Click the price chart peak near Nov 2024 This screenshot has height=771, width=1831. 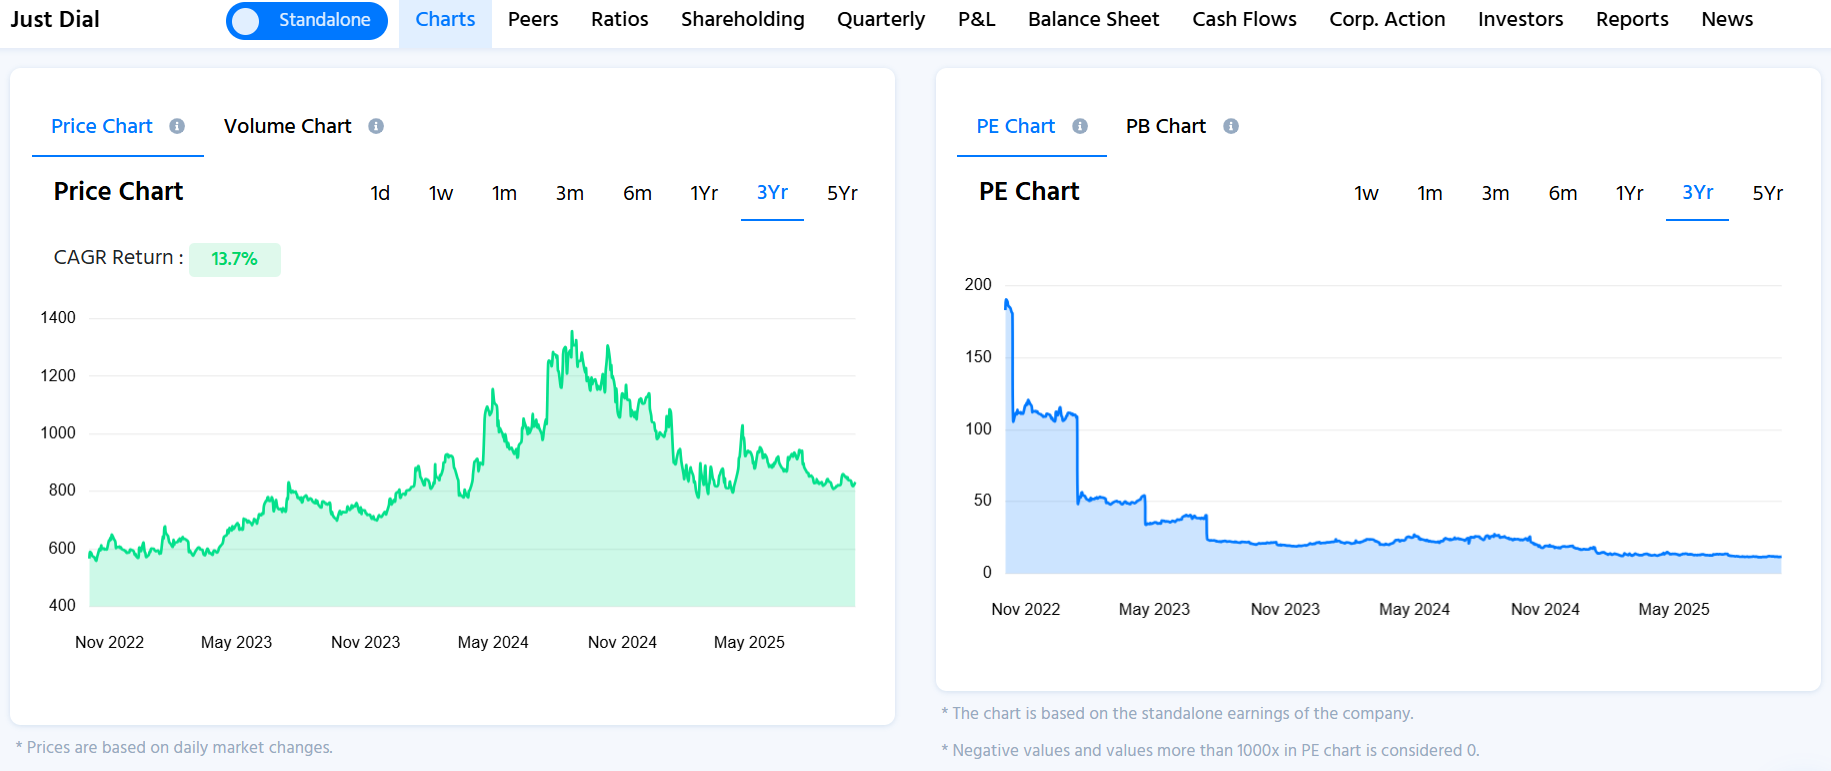[572, 333]
